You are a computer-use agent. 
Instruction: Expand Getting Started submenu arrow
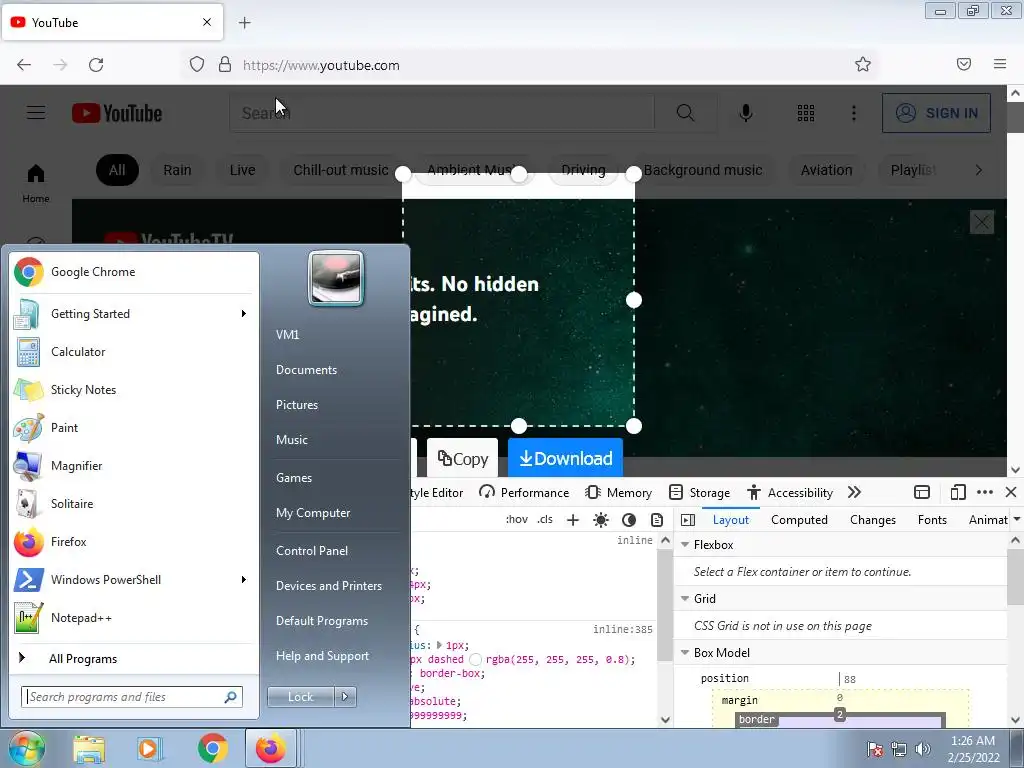(x=244, y=314)
